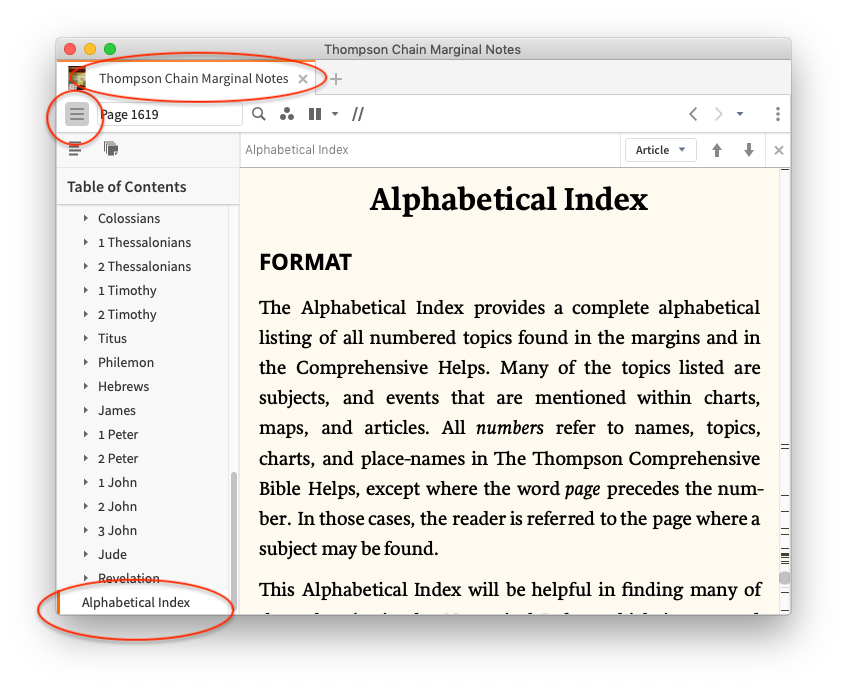Viewport: 847px width, 689px height.
Task: Click the up arrow to previous article
Action: [x=717, y=150]
